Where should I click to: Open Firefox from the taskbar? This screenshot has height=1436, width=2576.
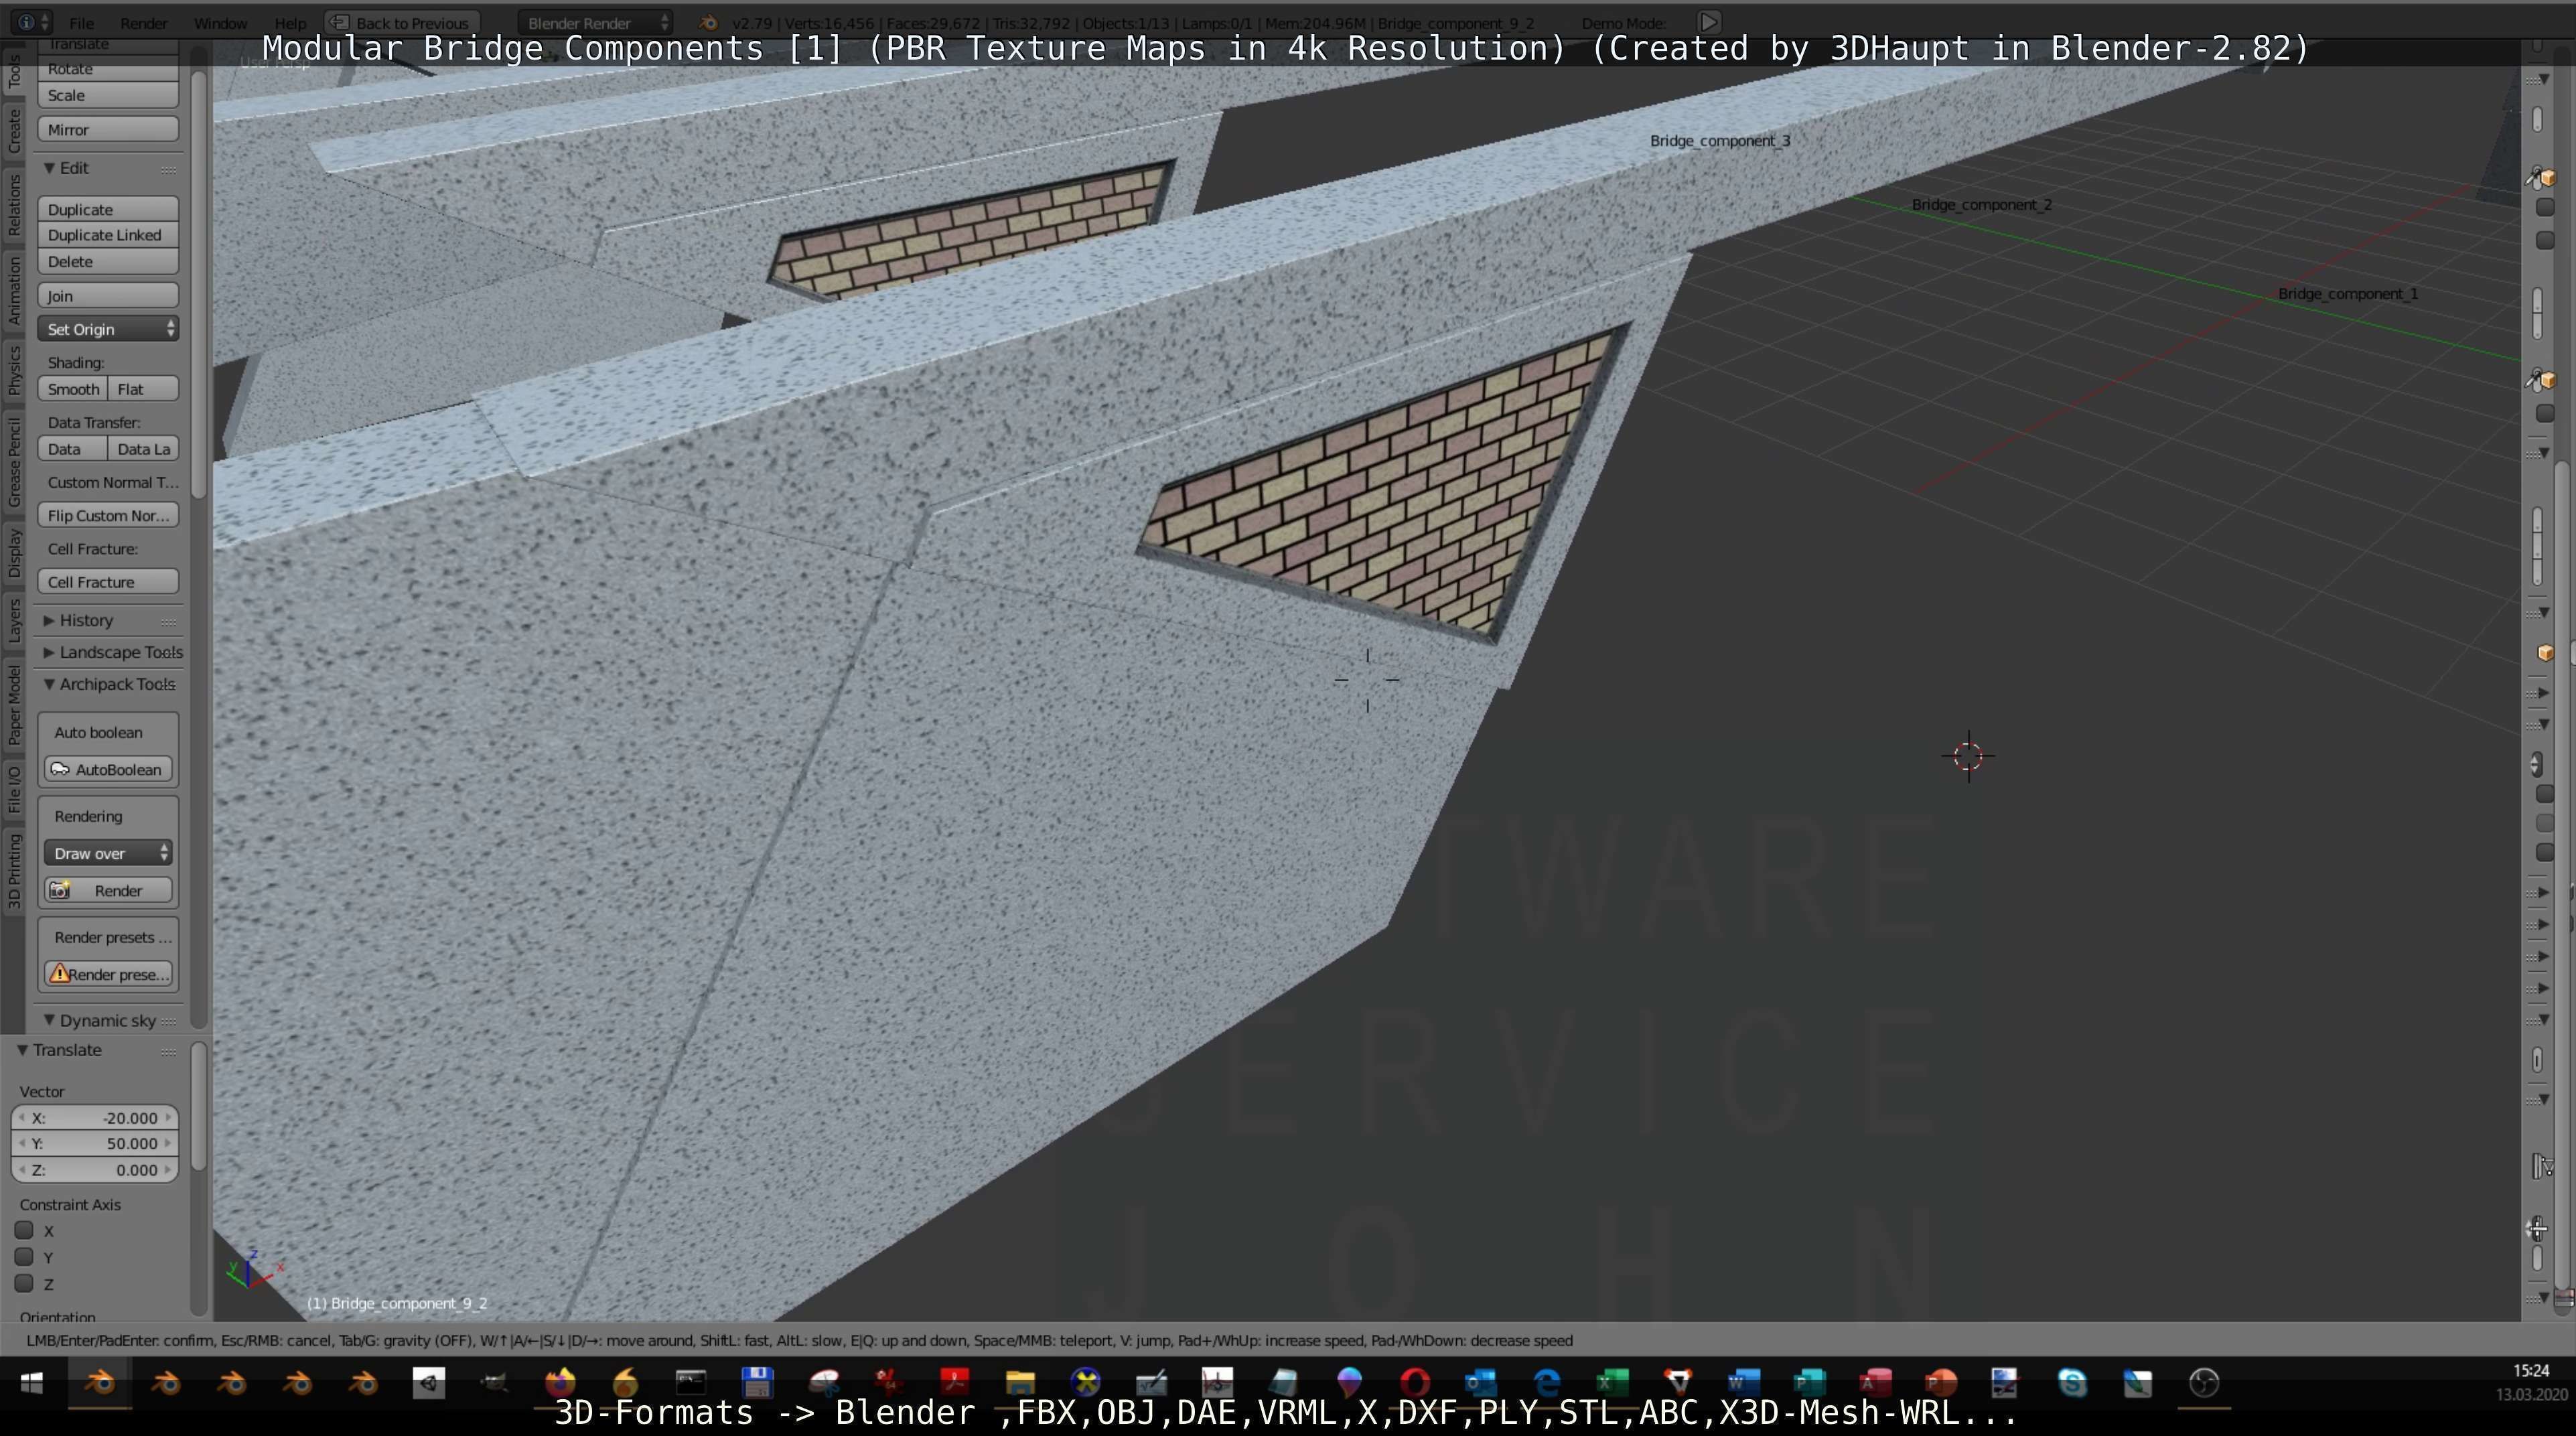click(x=560, y=1383)
